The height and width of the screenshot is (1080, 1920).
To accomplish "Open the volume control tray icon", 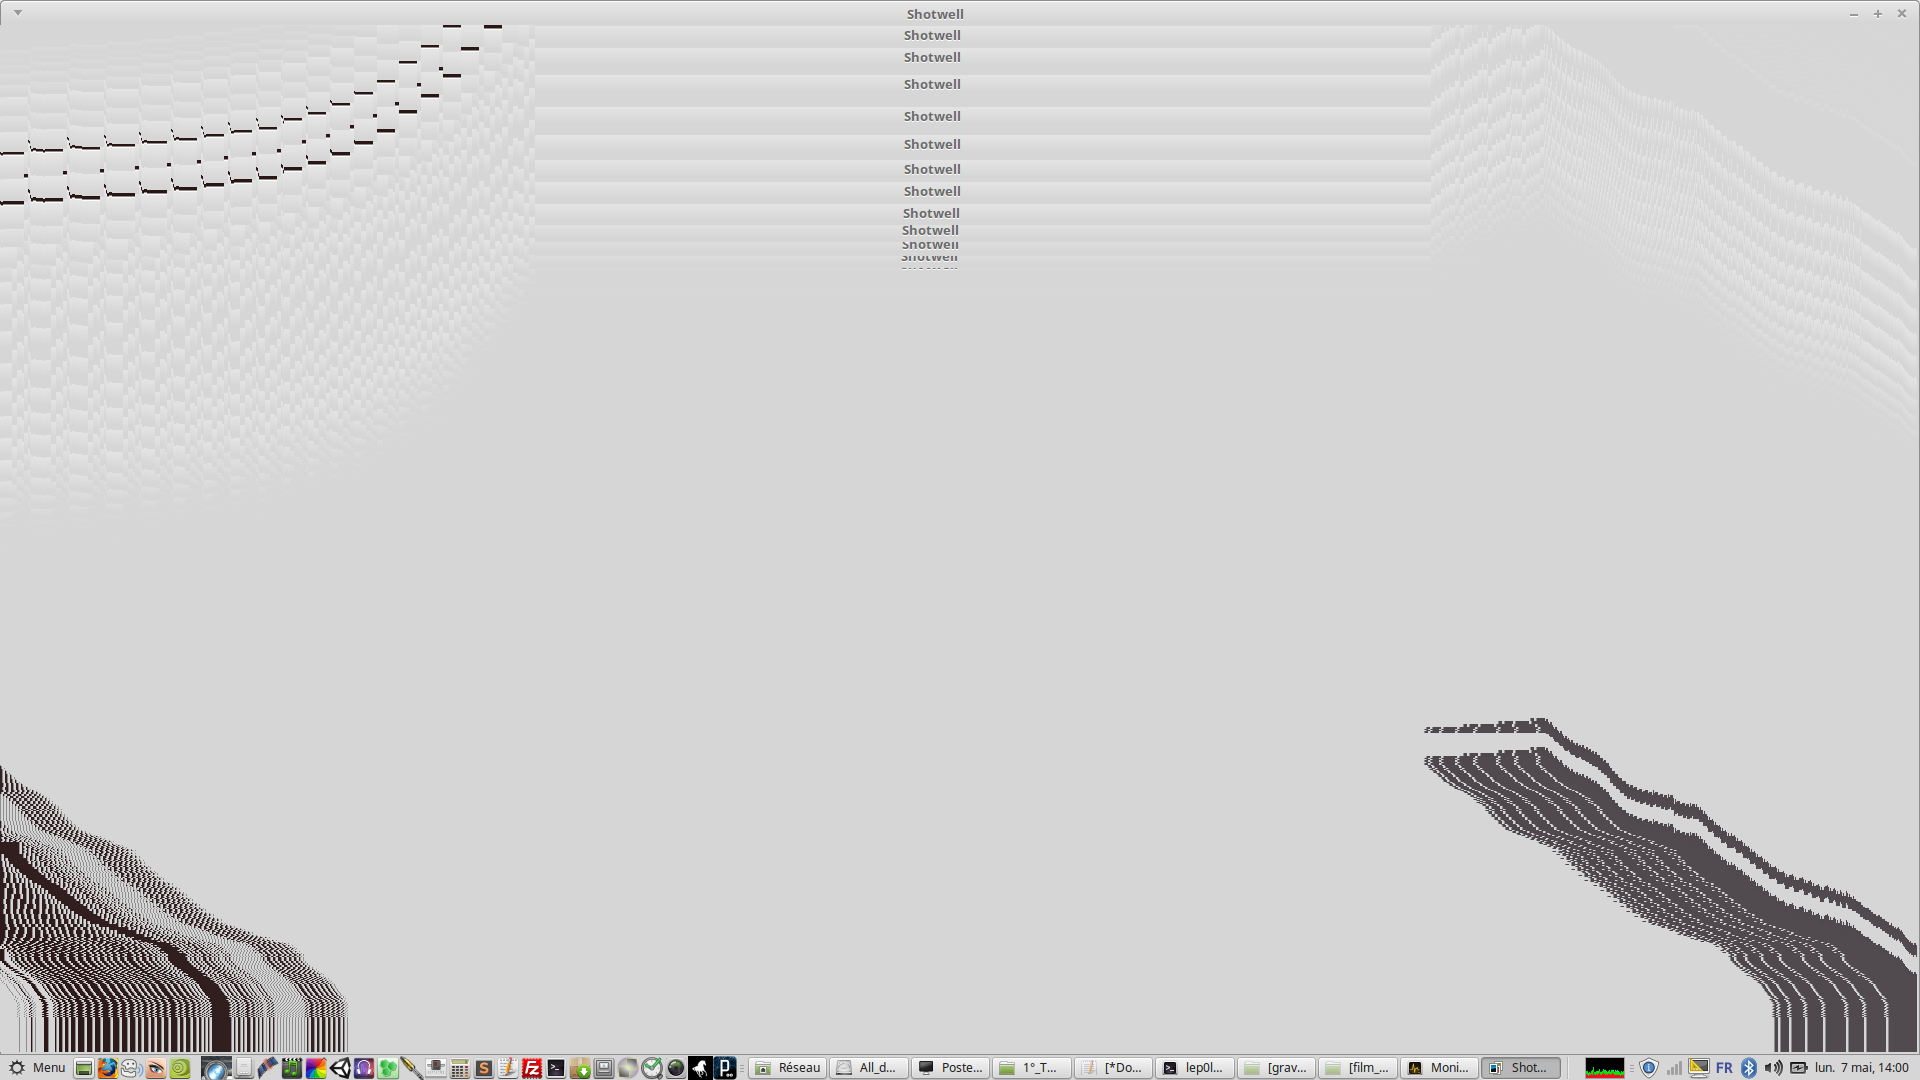I will click(1773, 1068).
